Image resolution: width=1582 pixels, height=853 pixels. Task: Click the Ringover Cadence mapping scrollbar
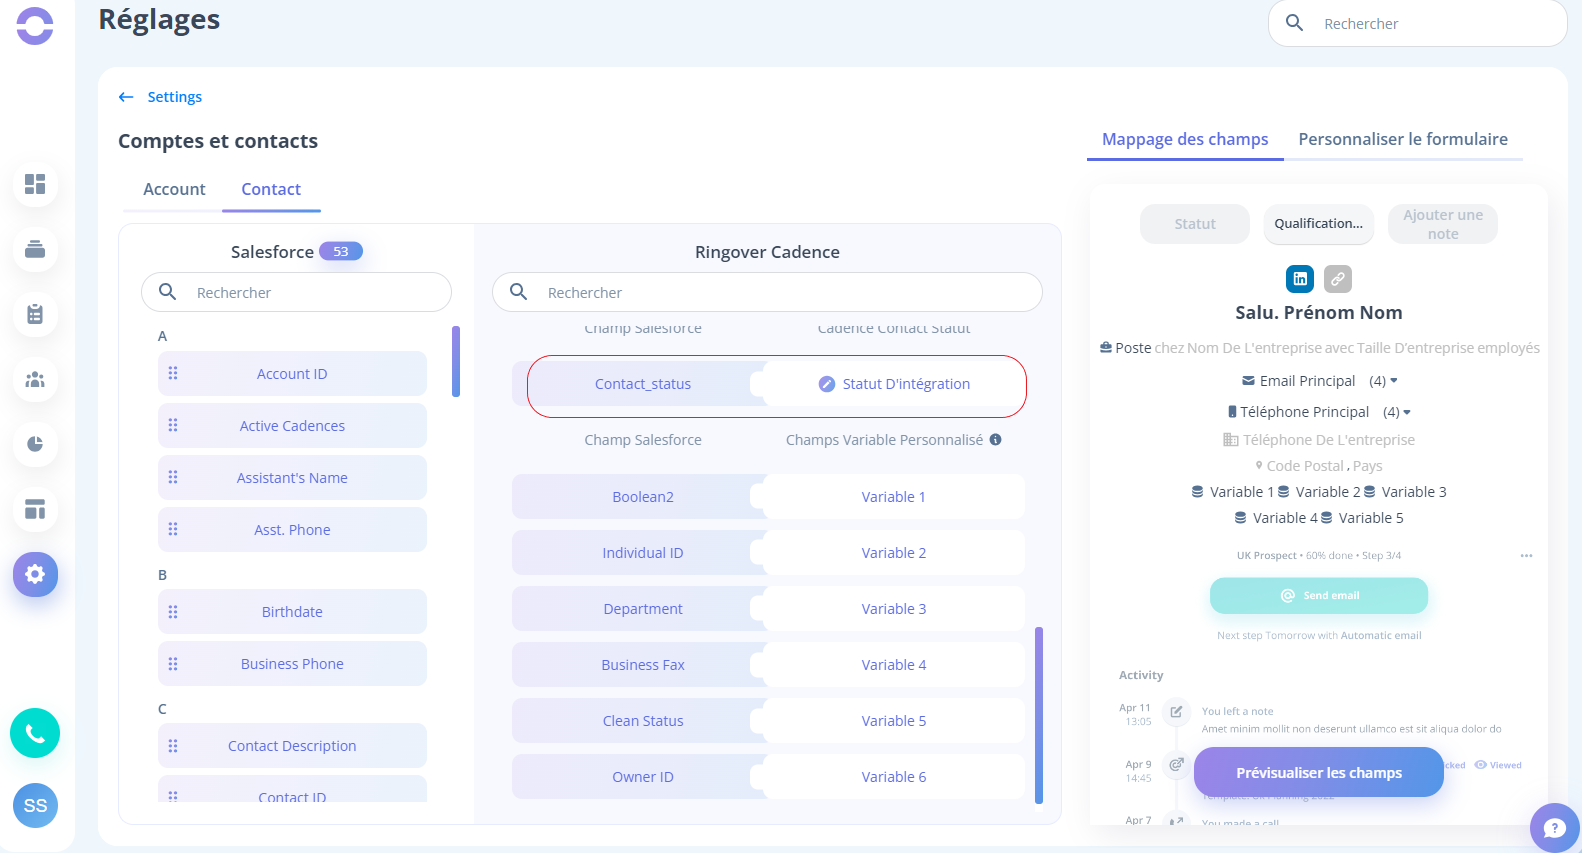(1039, 715)
